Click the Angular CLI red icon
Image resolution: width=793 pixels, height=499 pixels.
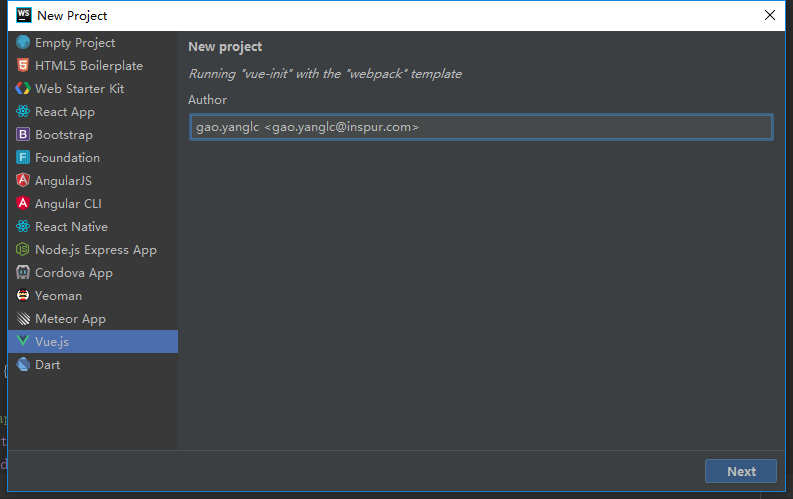23,203
